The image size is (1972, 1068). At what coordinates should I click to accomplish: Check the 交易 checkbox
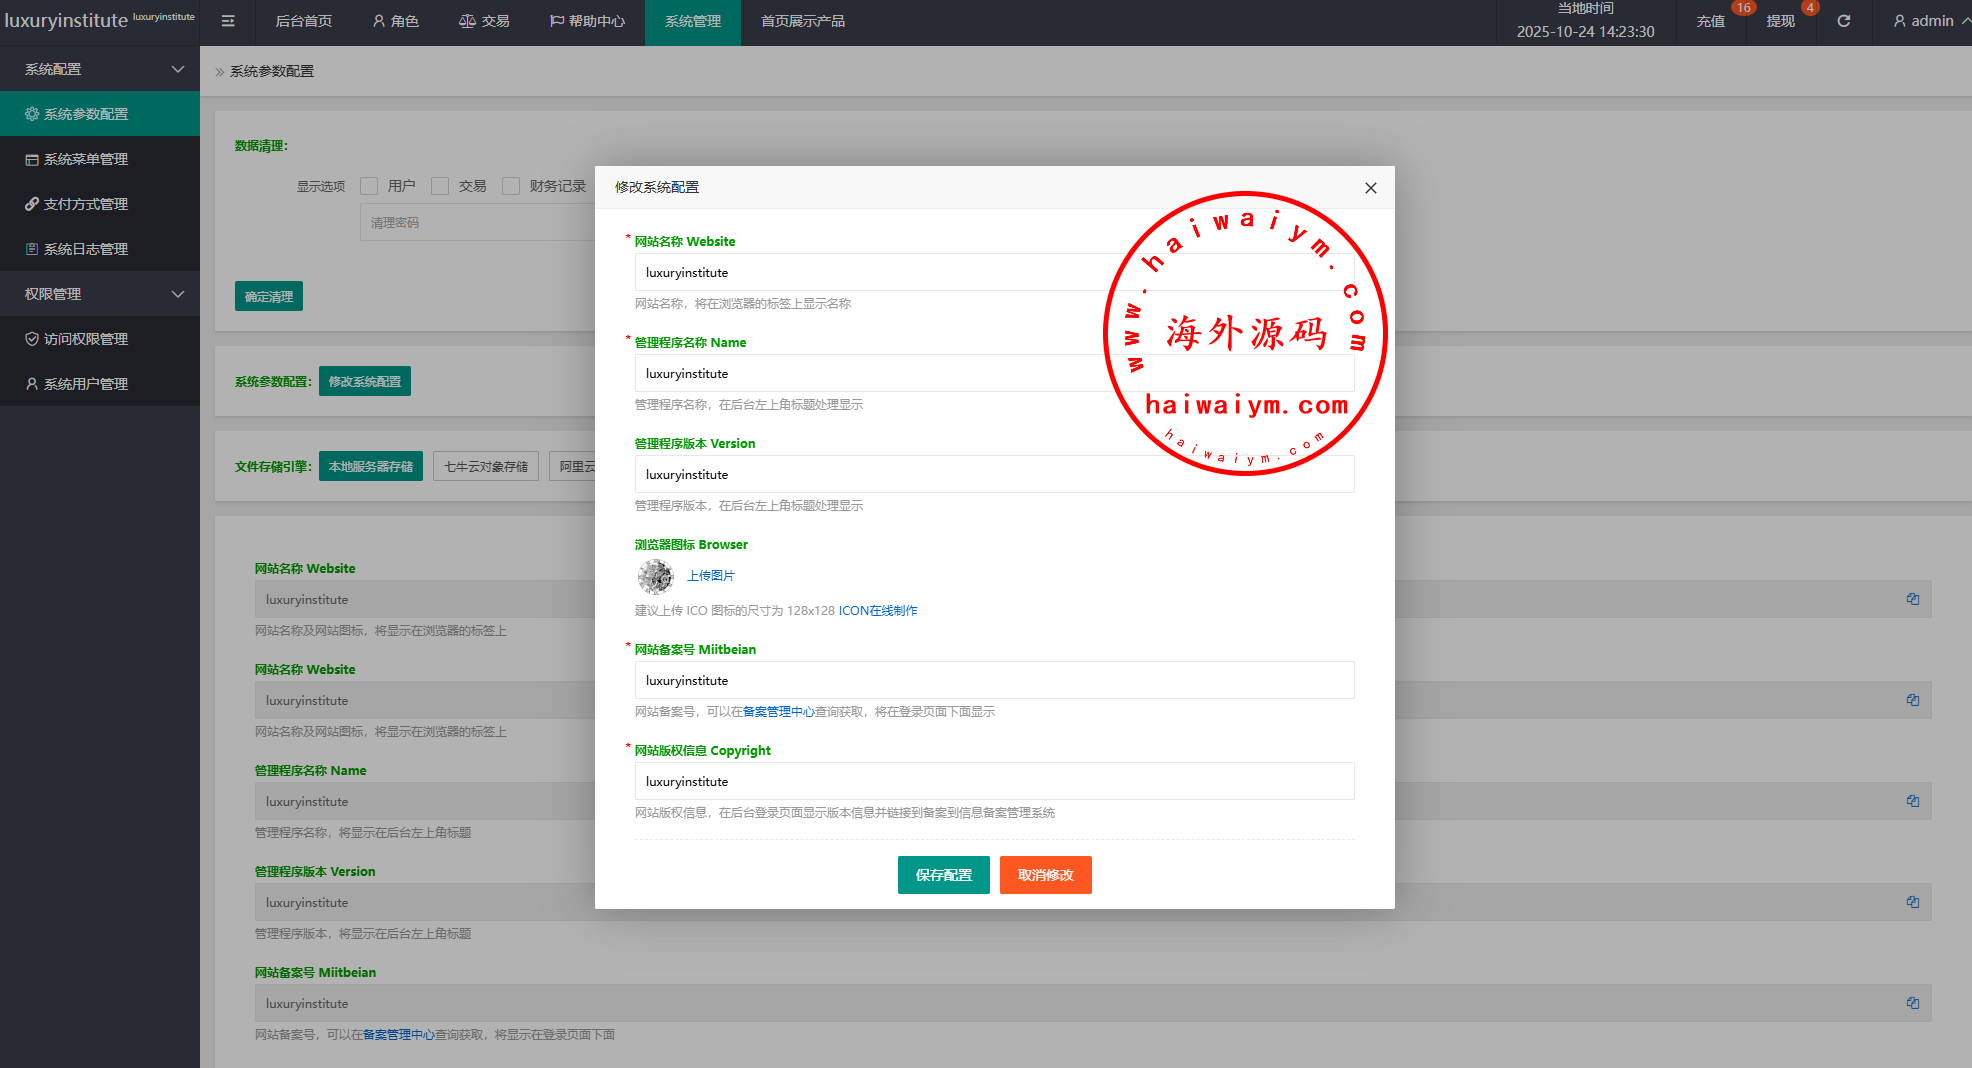[x=440, y=186]
